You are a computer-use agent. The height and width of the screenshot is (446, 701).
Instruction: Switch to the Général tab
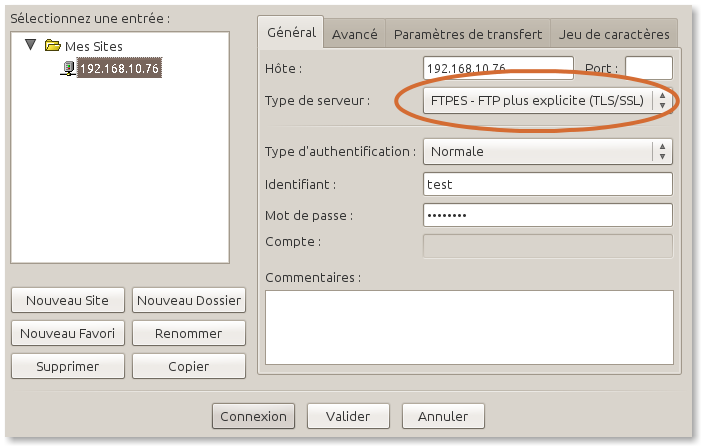pos(291,33)
